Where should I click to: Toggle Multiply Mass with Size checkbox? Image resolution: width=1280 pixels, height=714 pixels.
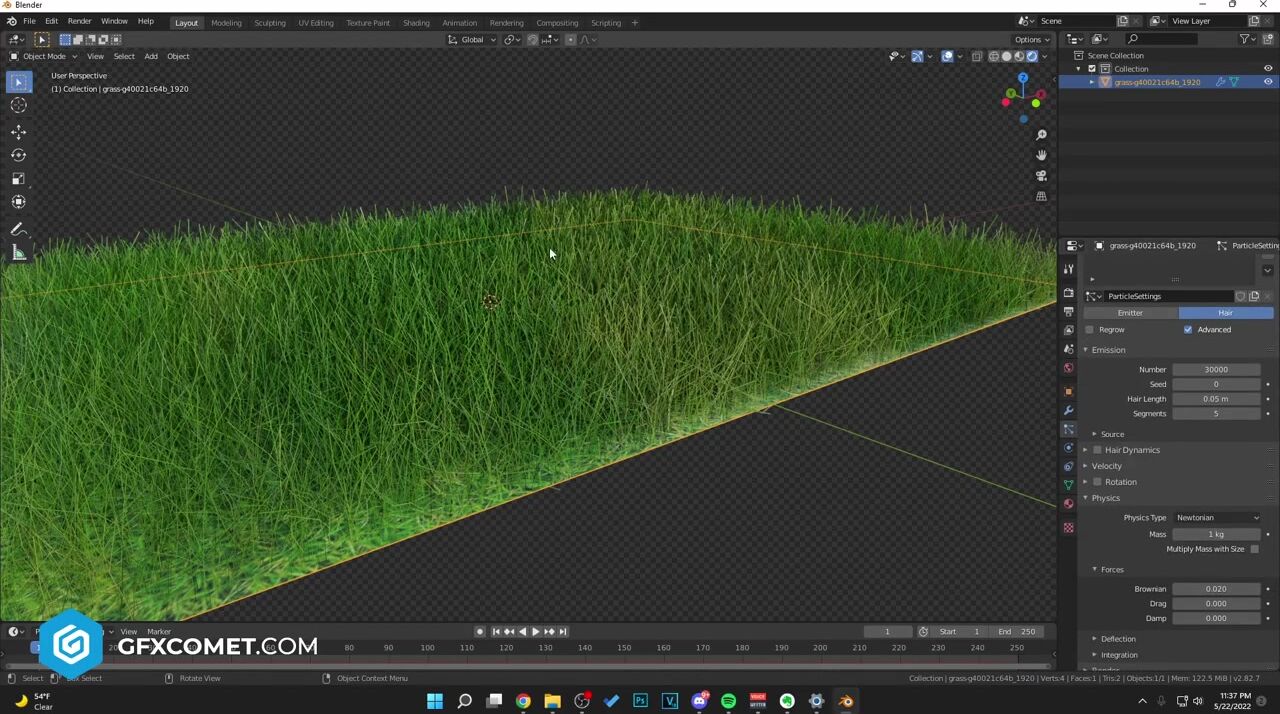1254,549
